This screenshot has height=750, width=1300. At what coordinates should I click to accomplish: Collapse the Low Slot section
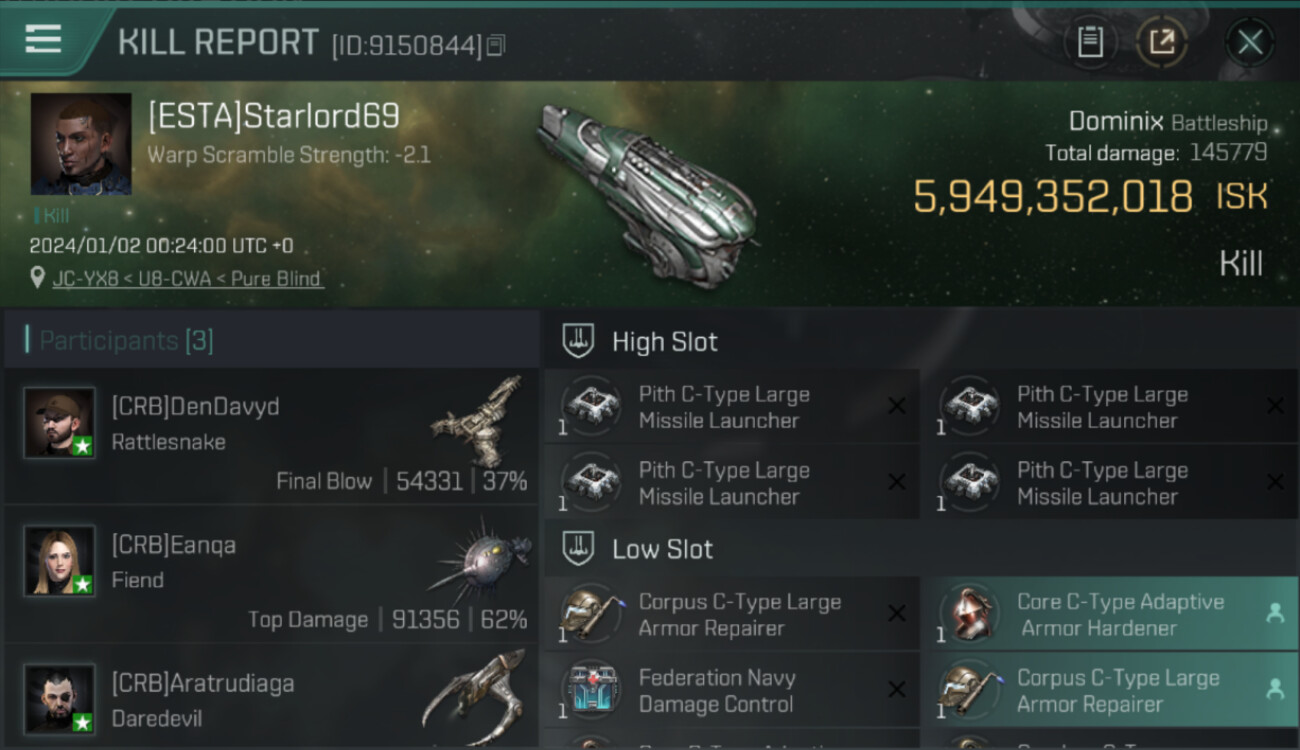[579, 549]
